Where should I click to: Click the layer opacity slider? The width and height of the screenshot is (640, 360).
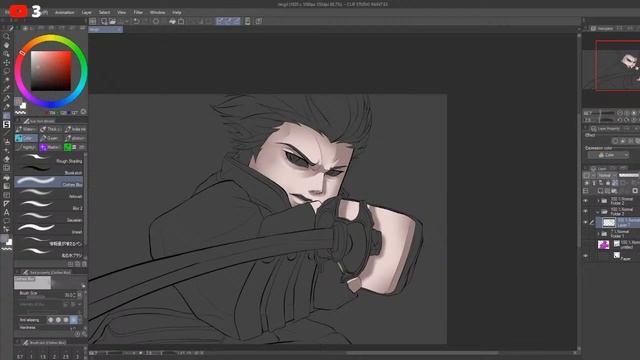click(629, 175)
